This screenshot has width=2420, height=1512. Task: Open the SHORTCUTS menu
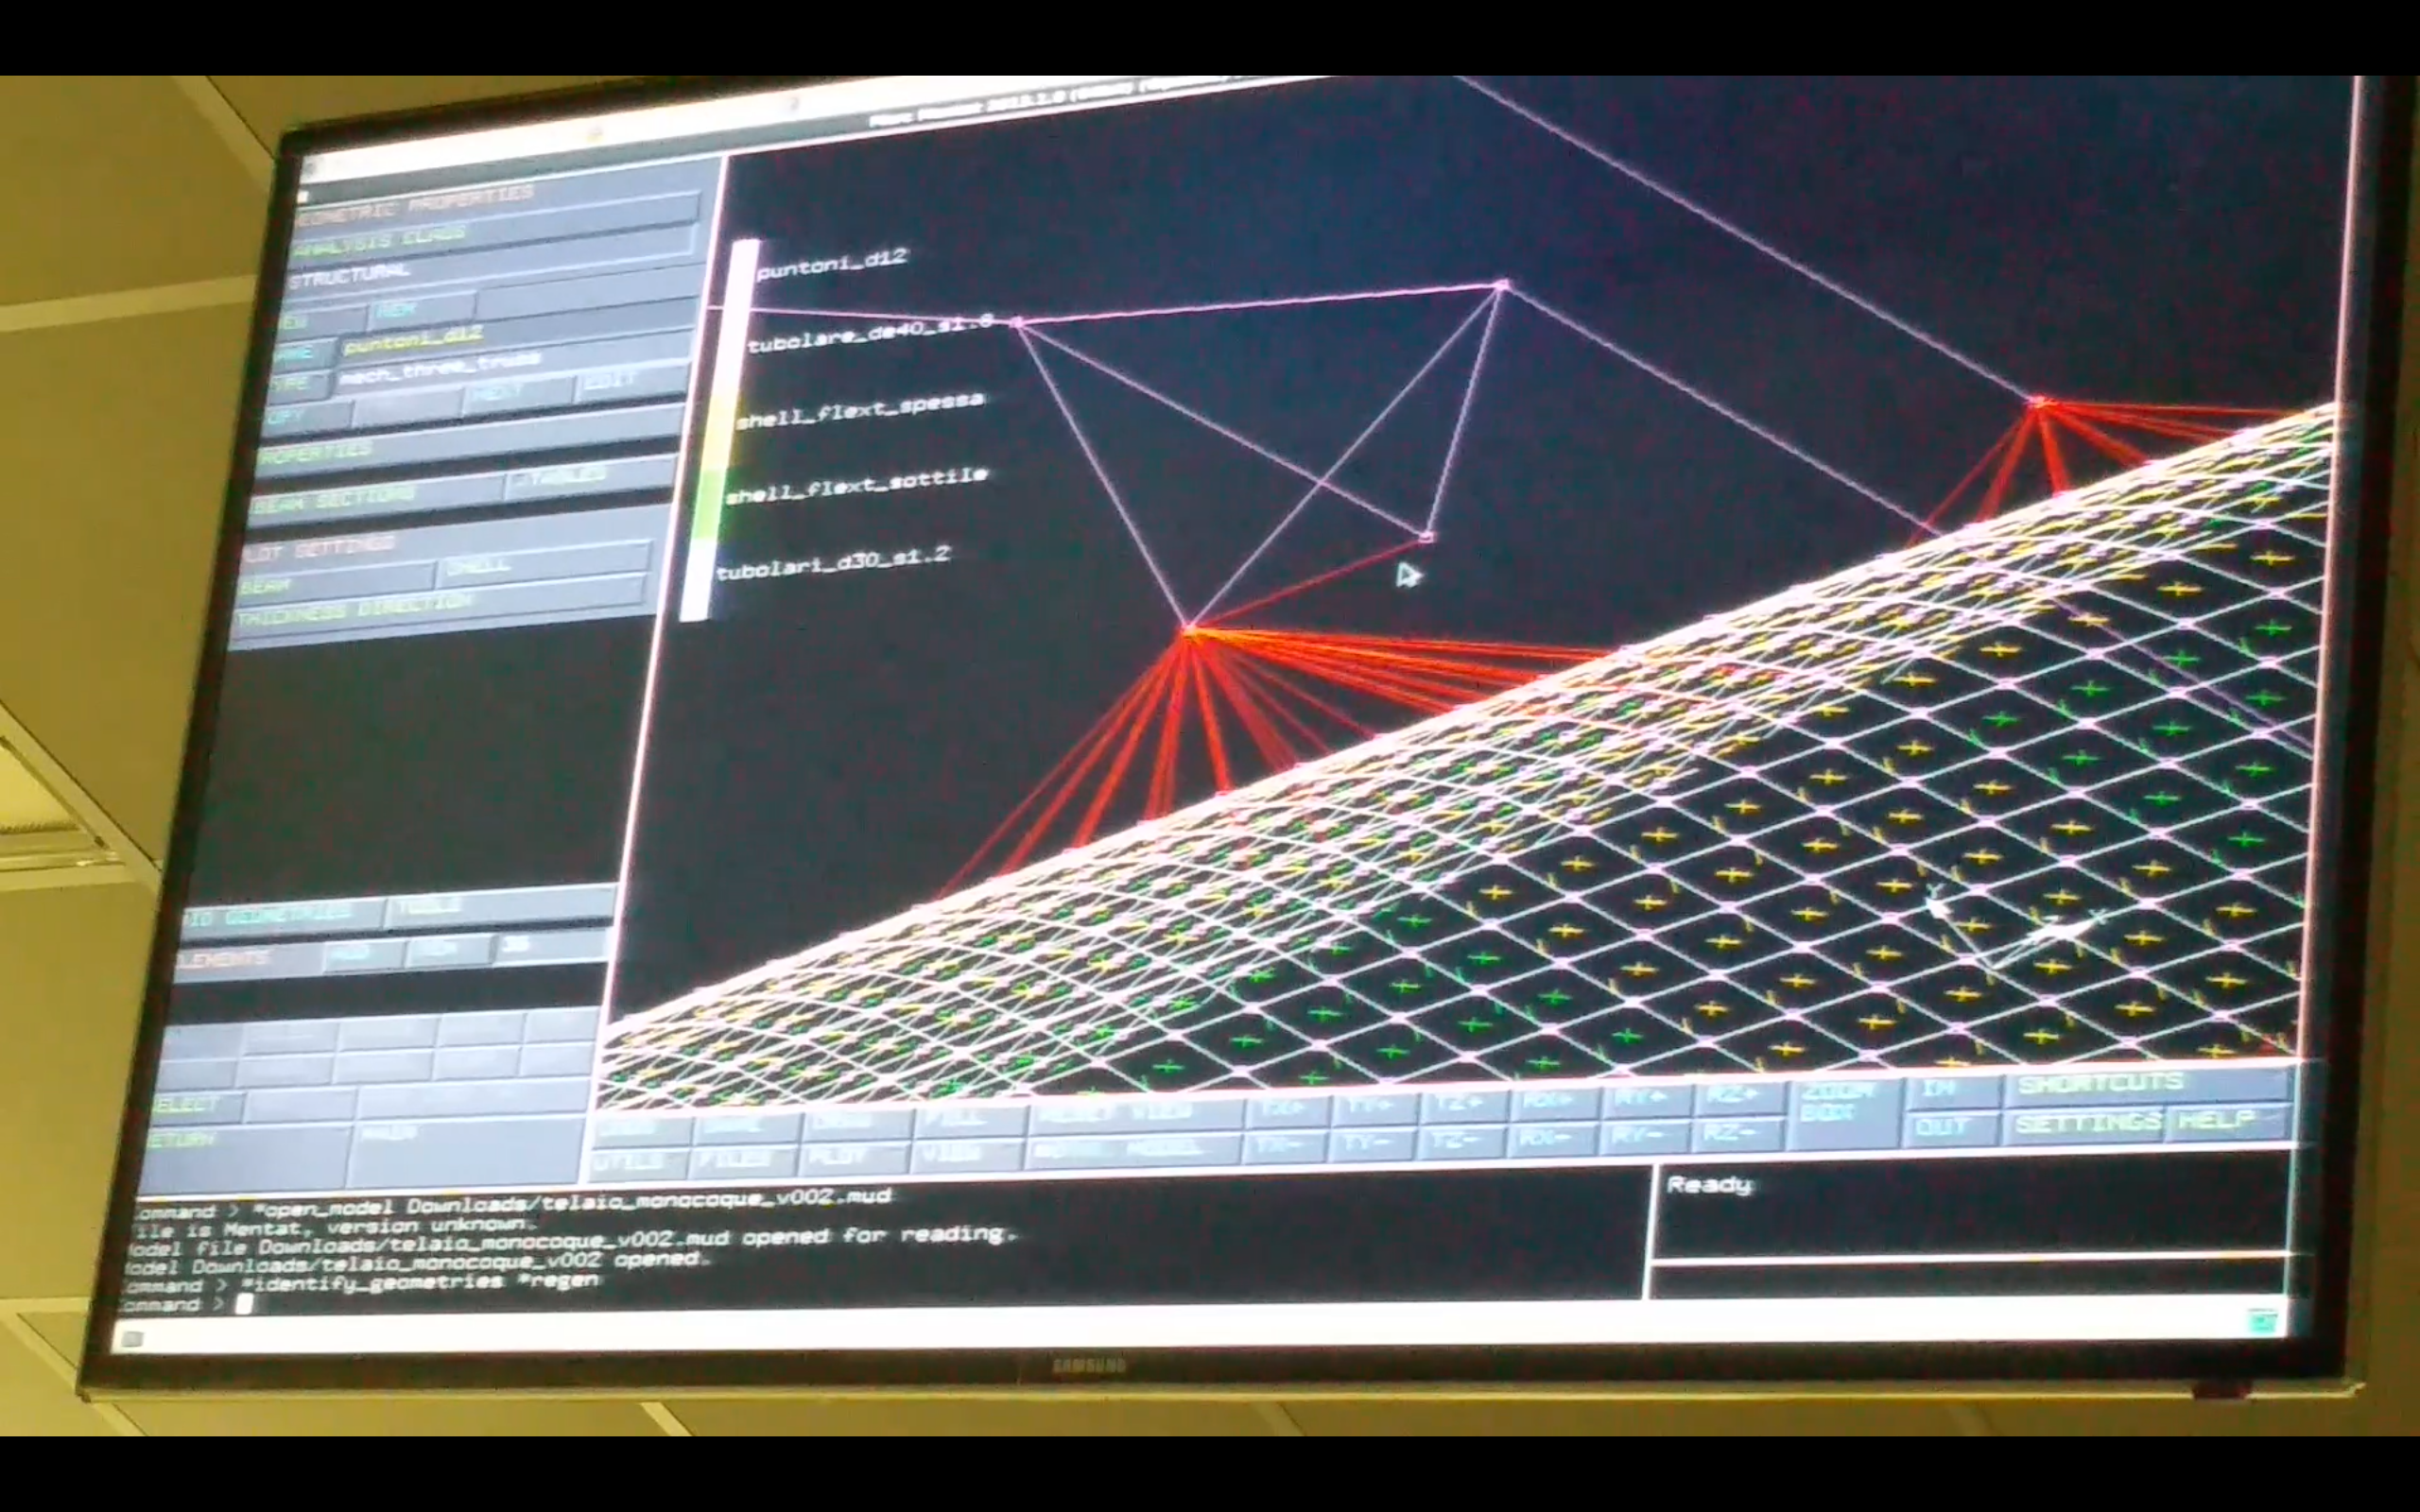point(2147,1085)
